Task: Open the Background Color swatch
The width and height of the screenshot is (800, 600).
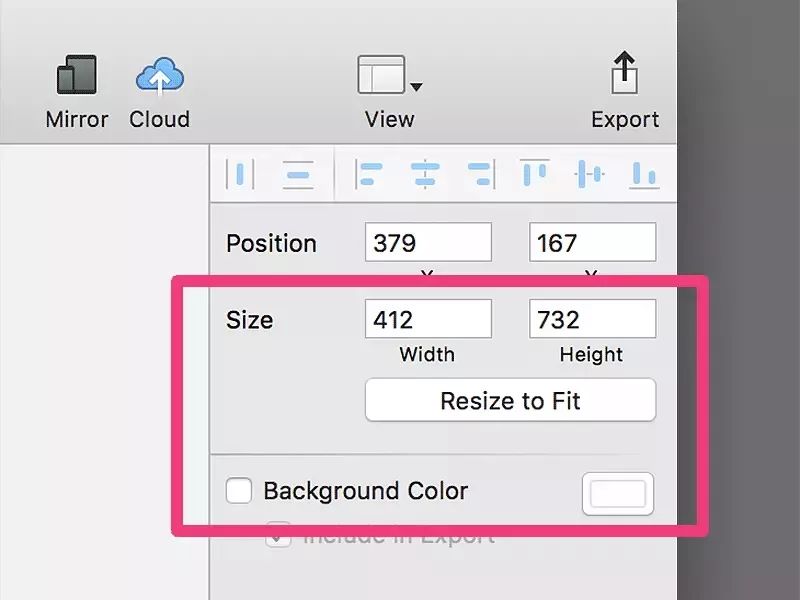Action: pyautogui.click(x=618, y=494)
